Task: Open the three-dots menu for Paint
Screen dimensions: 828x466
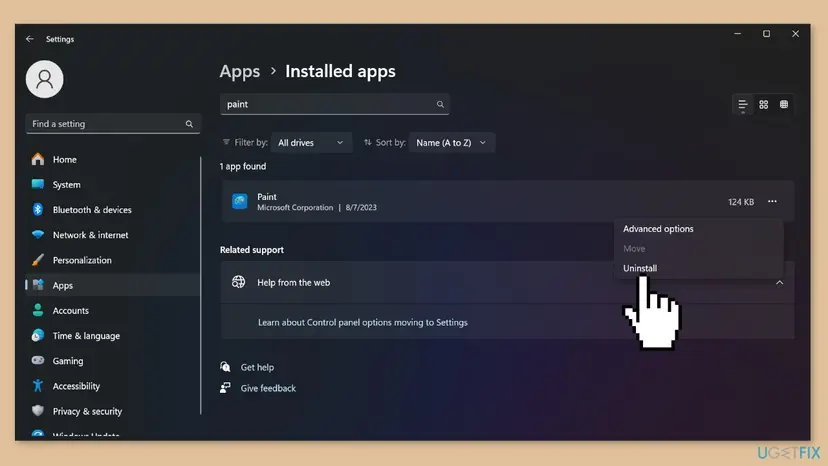Action: point(772,201)
